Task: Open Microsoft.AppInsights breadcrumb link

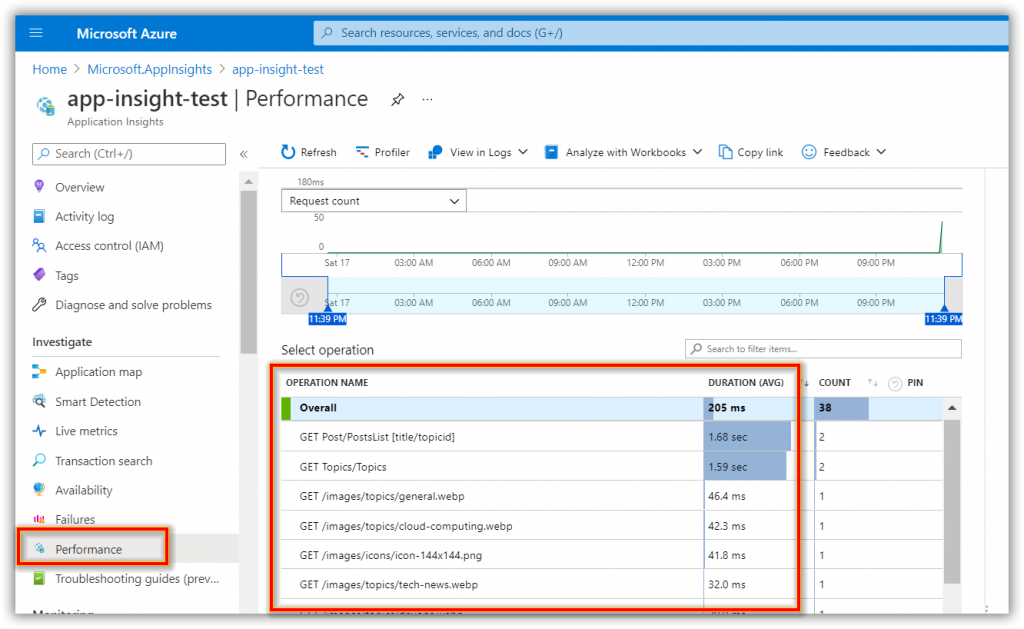Action: tap(150, 69)
